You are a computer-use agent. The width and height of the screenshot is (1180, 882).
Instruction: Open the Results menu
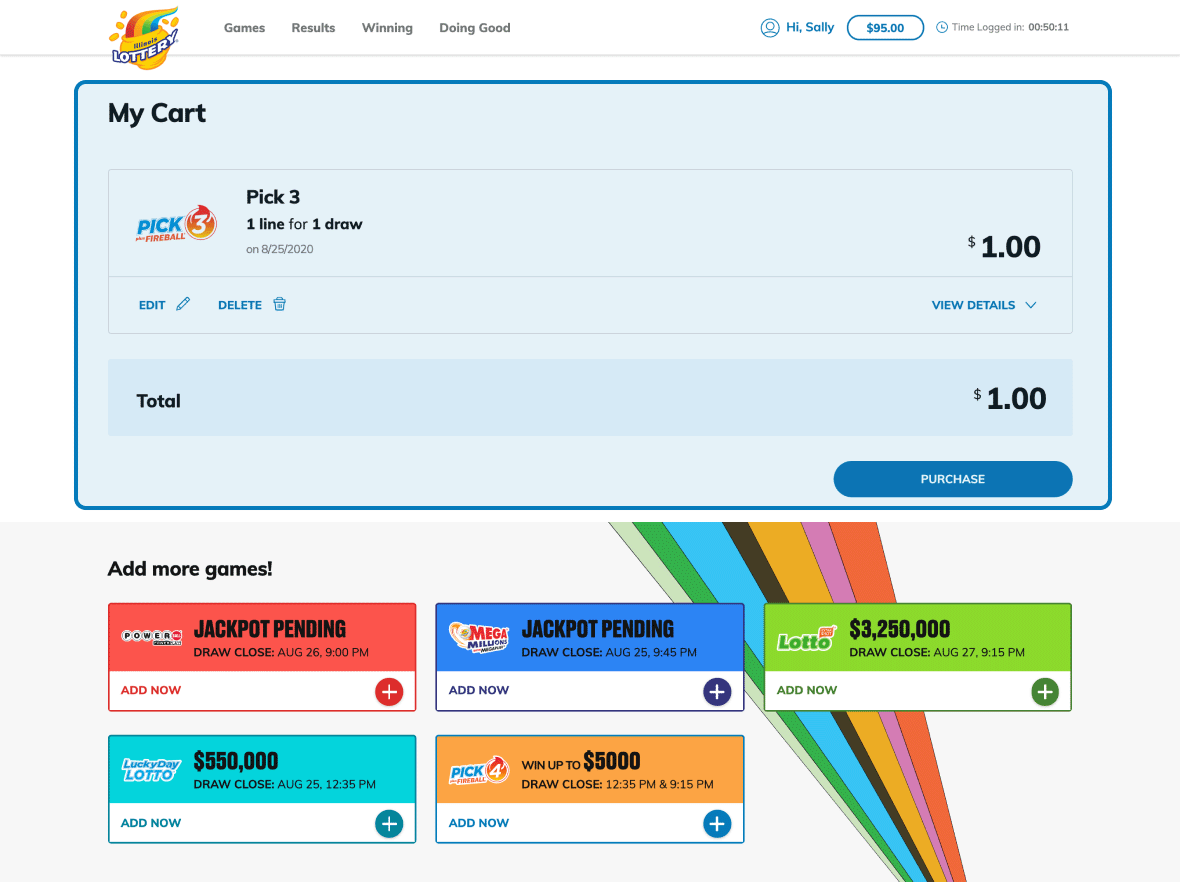(313, 28)
